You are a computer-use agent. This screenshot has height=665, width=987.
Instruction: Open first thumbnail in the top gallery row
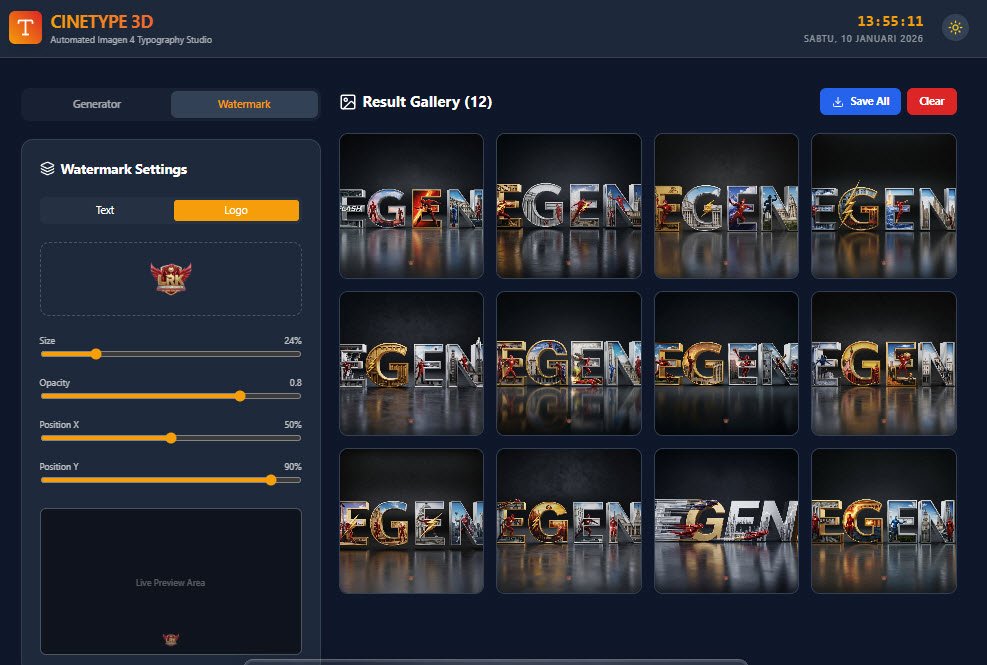(x=412, y=206)
